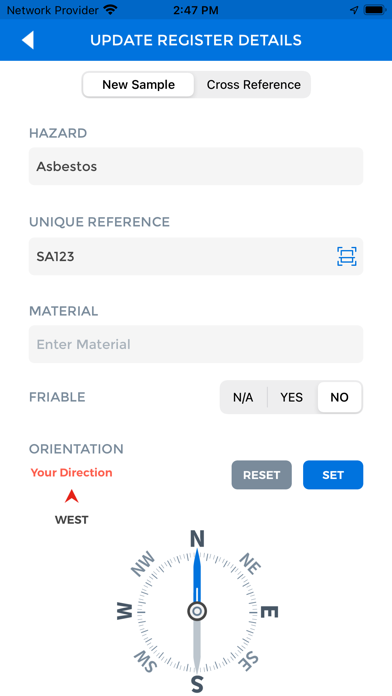
Task: Click the compass center pivot
Action: point(197,611)
